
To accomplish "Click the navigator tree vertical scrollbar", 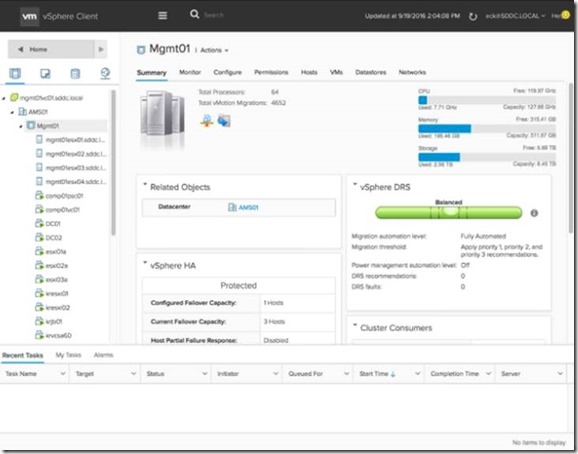I will tap(114, 163).
